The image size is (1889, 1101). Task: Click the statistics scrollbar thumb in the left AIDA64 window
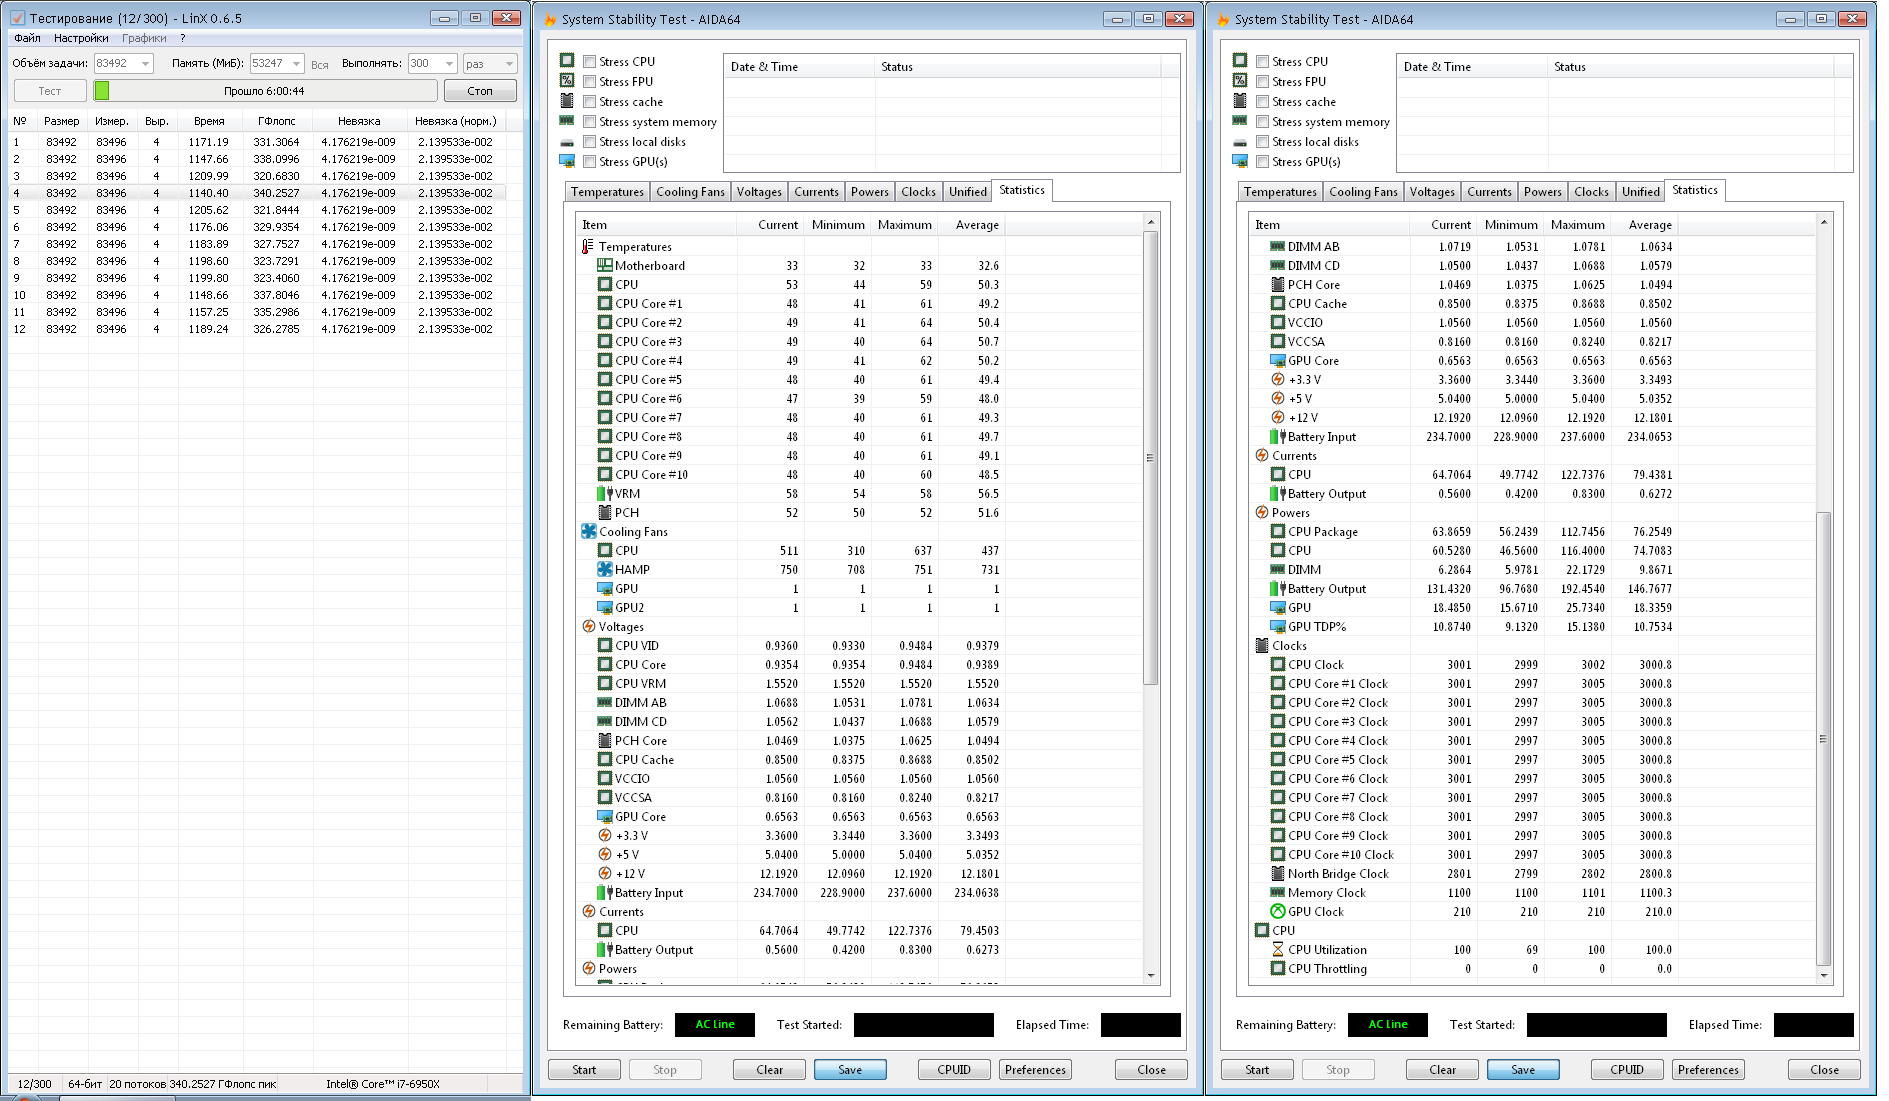(x=1150, y=458)
